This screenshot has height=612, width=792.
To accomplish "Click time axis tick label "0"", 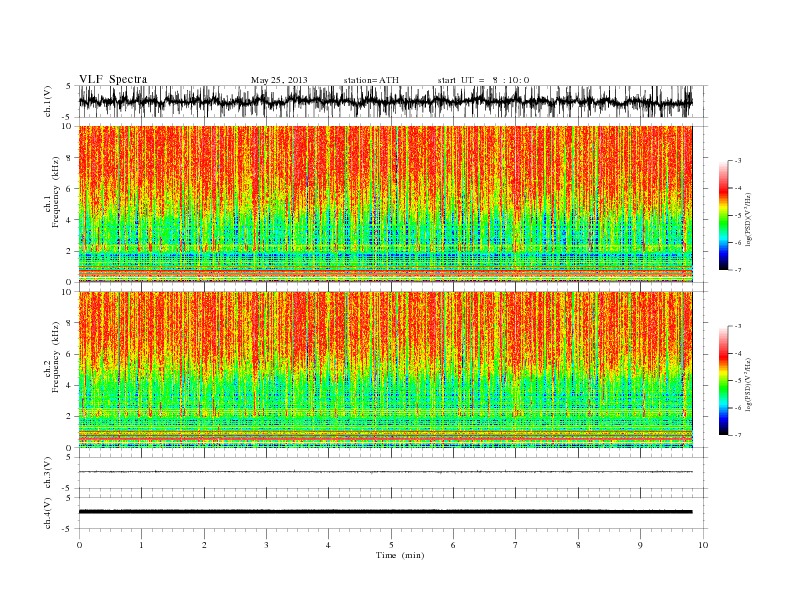I will point(79,545).
